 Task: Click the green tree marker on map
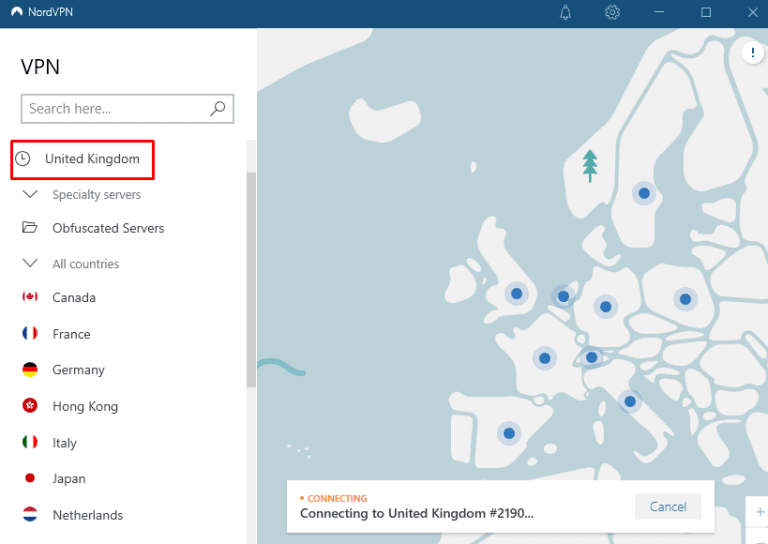(x=590, y=165)
